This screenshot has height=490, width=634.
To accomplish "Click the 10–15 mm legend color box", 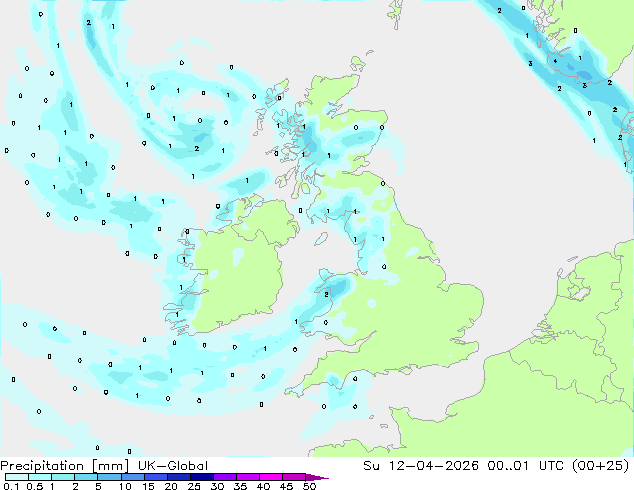I will coord(132,477).
